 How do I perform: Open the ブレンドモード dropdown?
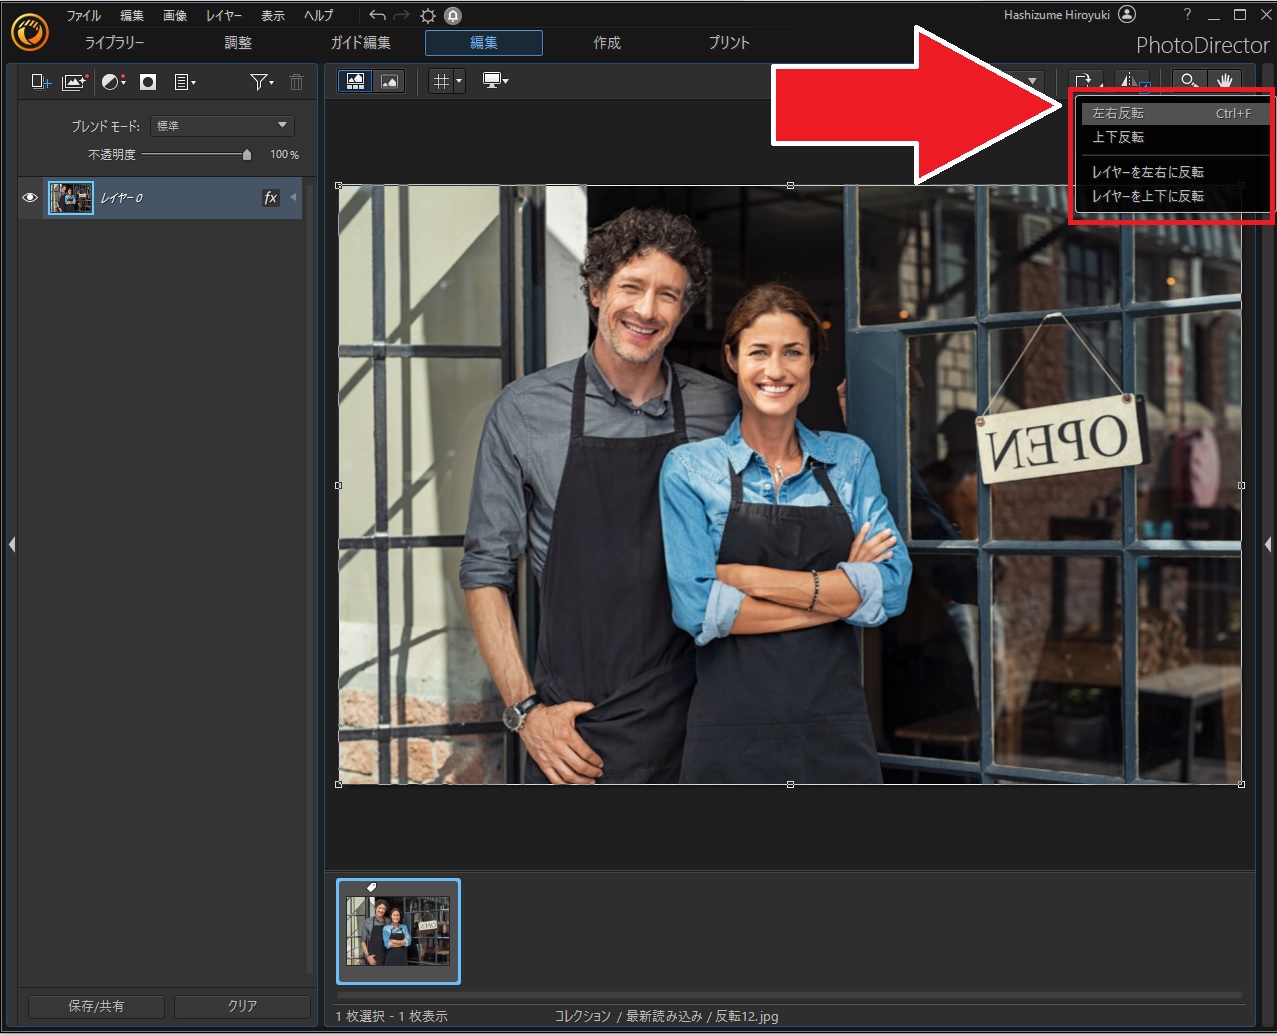[x=222, y=126]
